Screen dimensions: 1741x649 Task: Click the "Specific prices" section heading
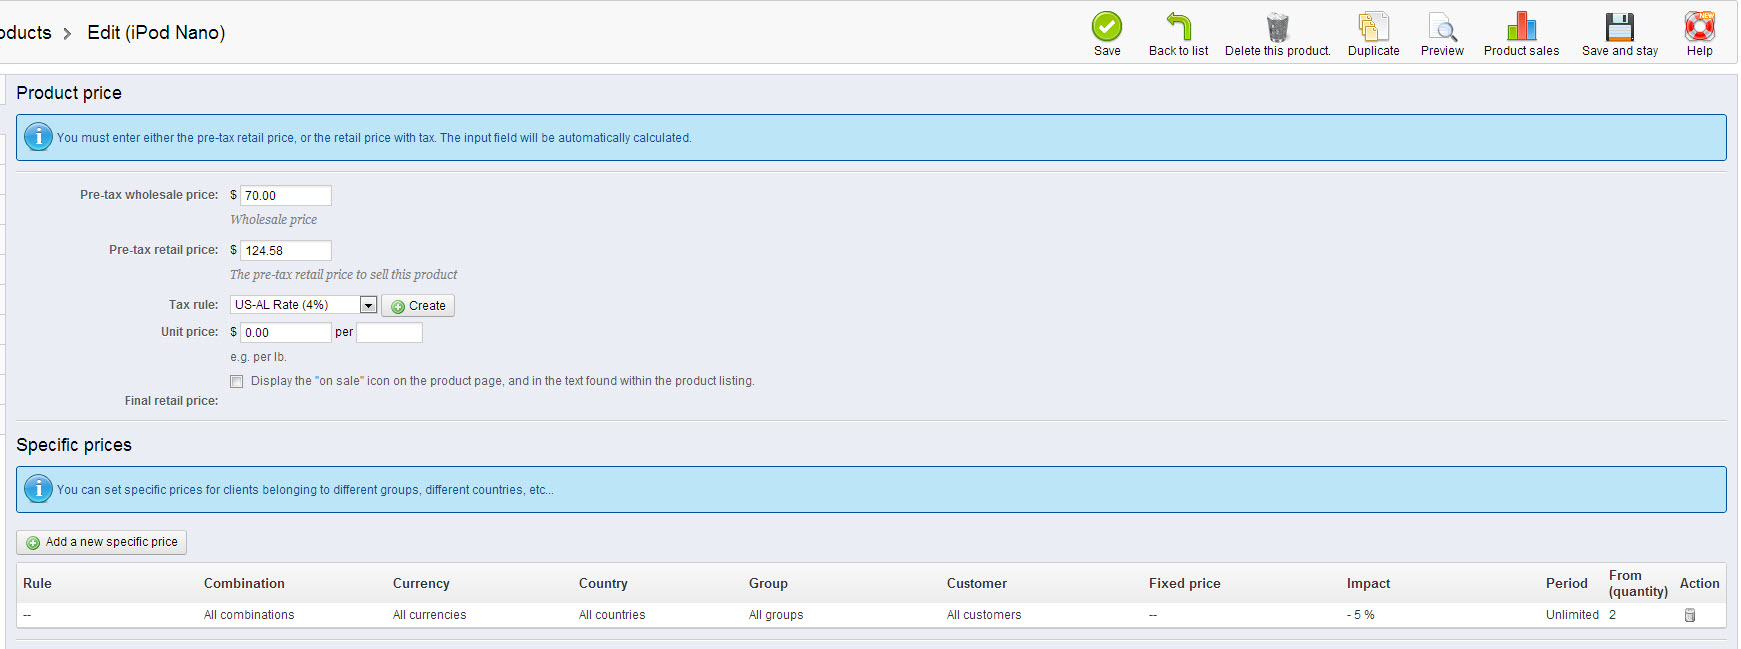[74, 445]
